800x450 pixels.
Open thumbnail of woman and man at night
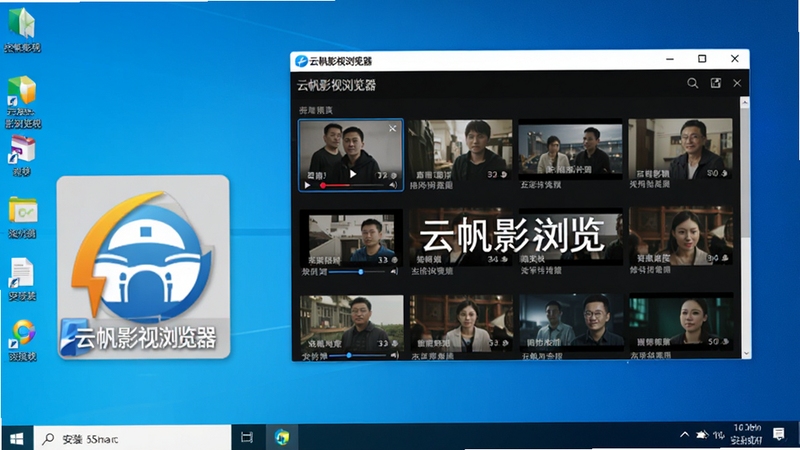pyautogui.click(x=570, y=149)
